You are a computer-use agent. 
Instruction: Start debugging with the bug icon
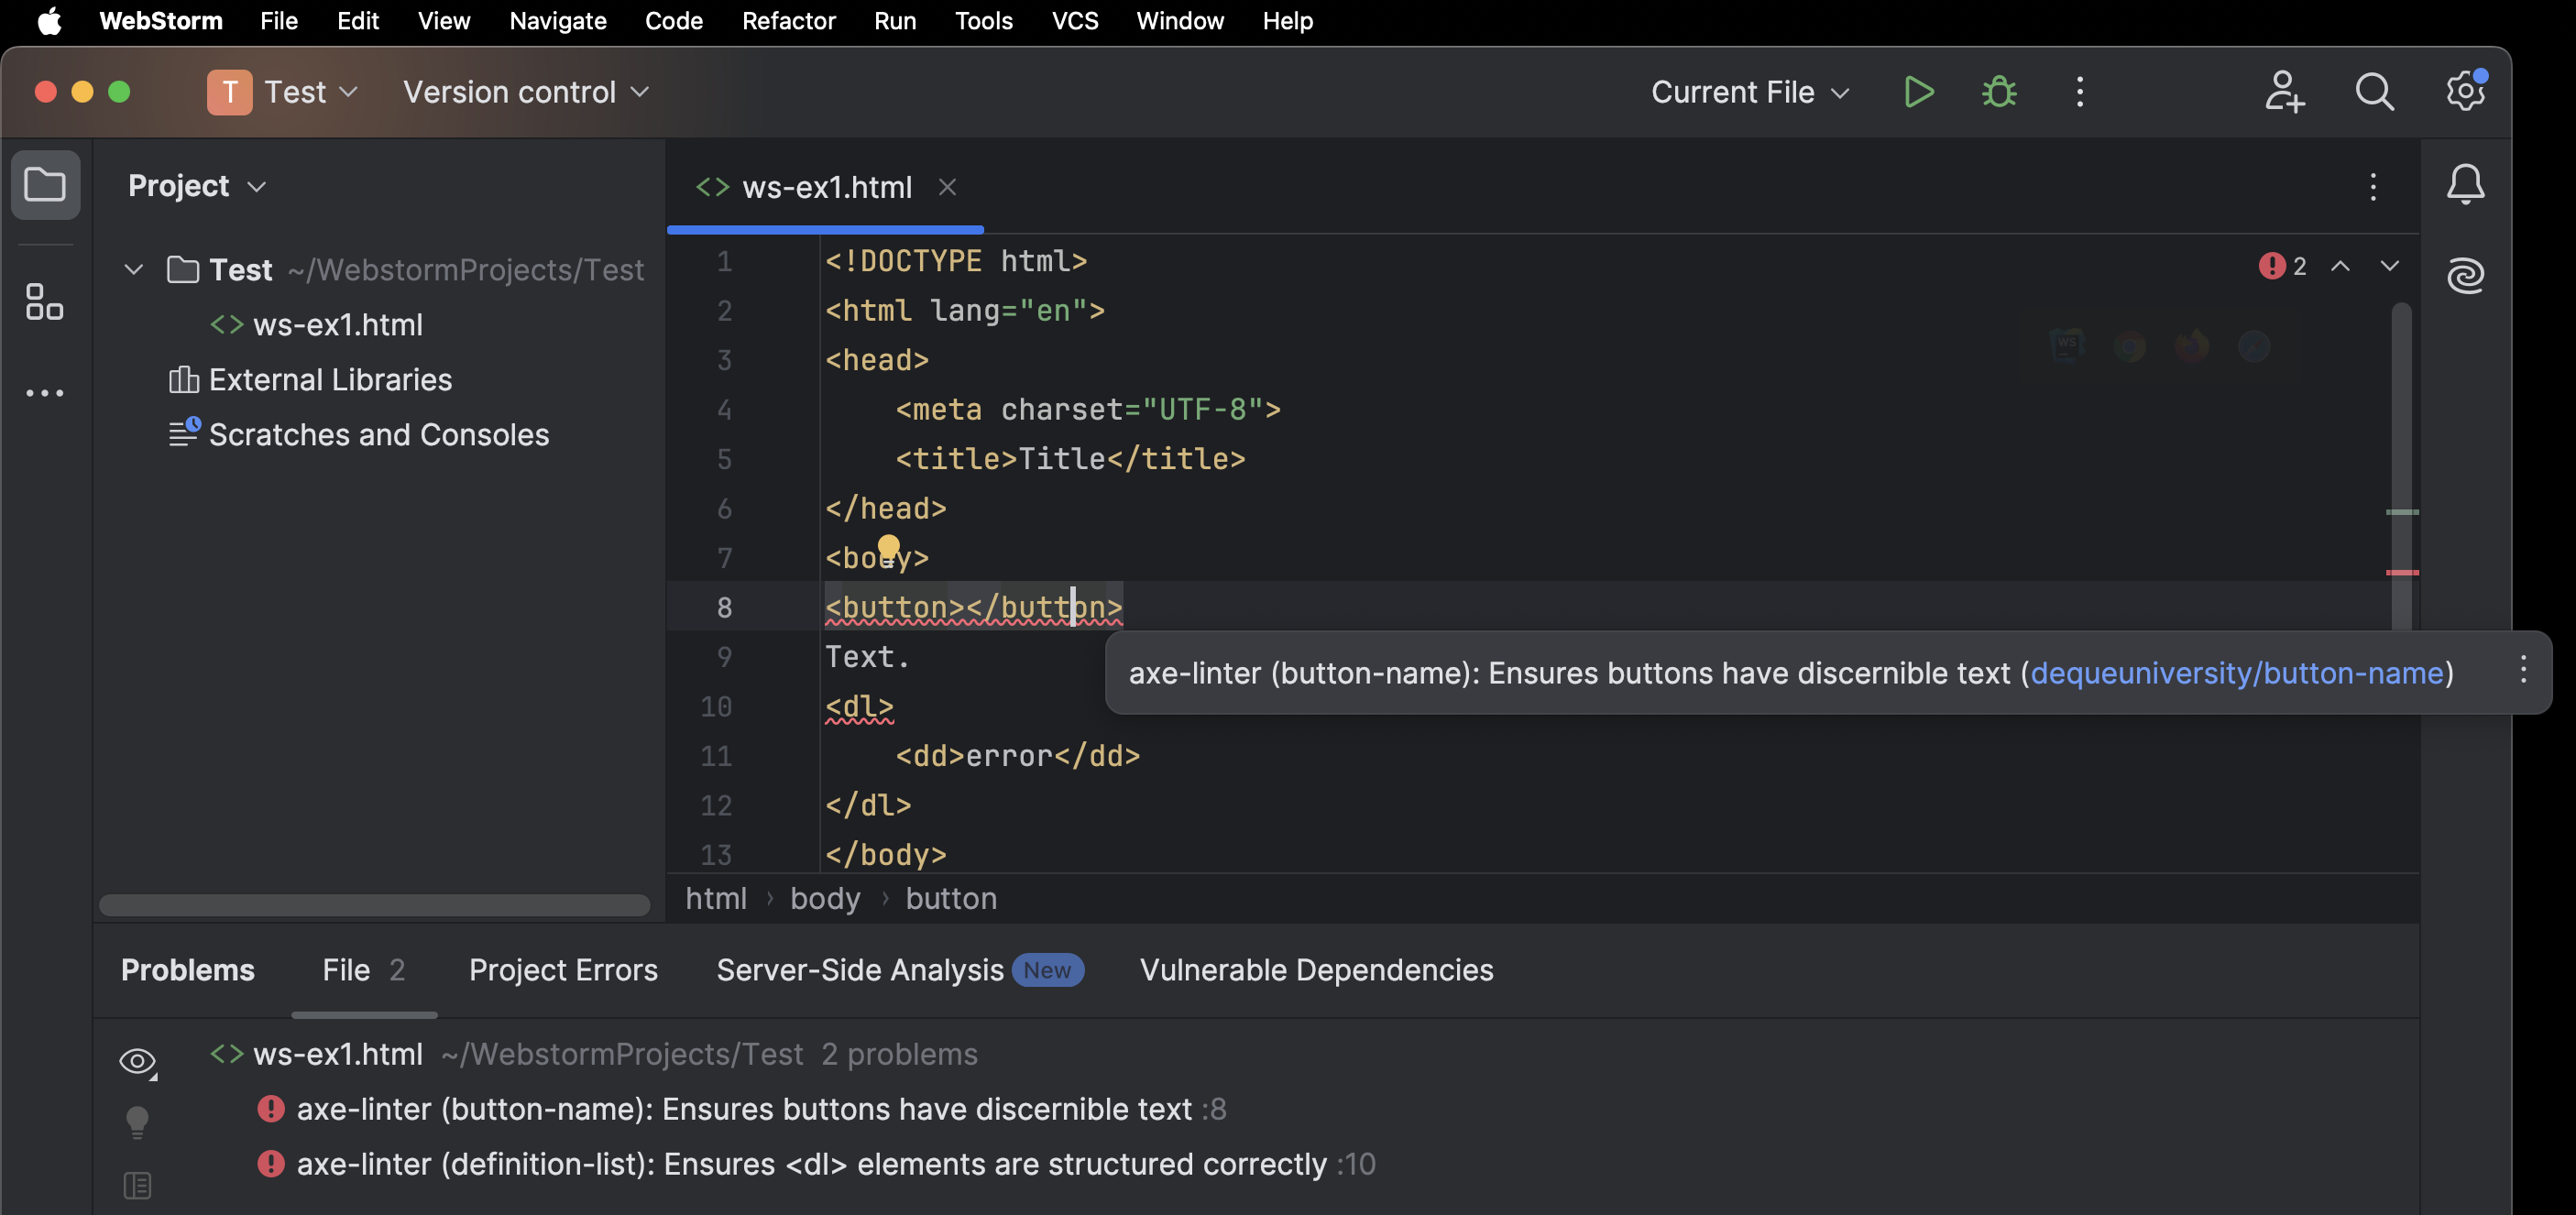1998,91
